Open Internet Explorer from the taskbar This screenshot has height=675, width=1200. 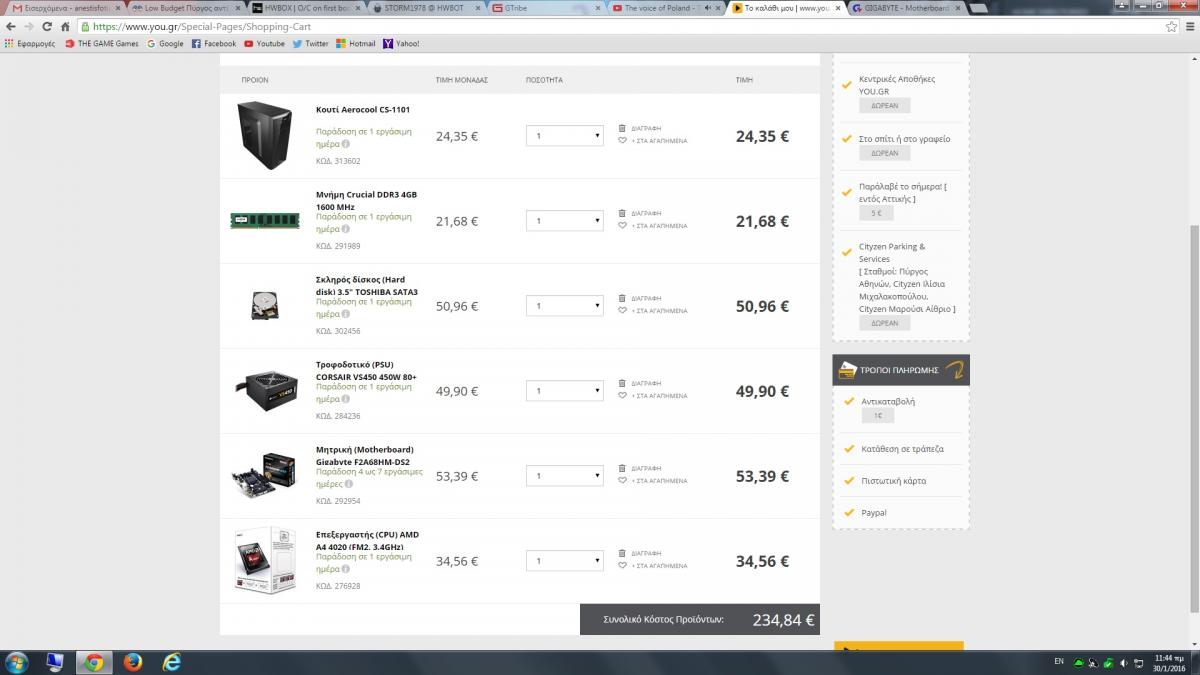coord(171,662)
